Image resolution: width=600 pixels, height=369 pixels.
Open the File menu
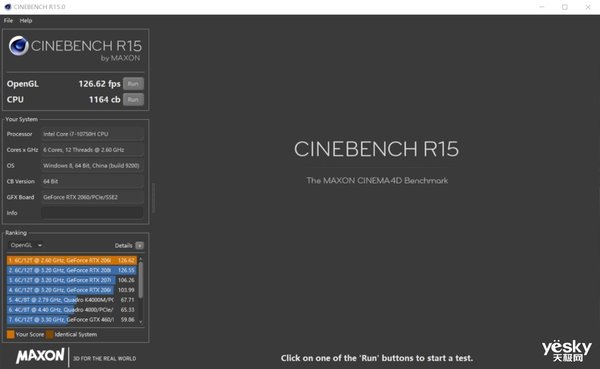pyautogui.click(x=8, y=21)
